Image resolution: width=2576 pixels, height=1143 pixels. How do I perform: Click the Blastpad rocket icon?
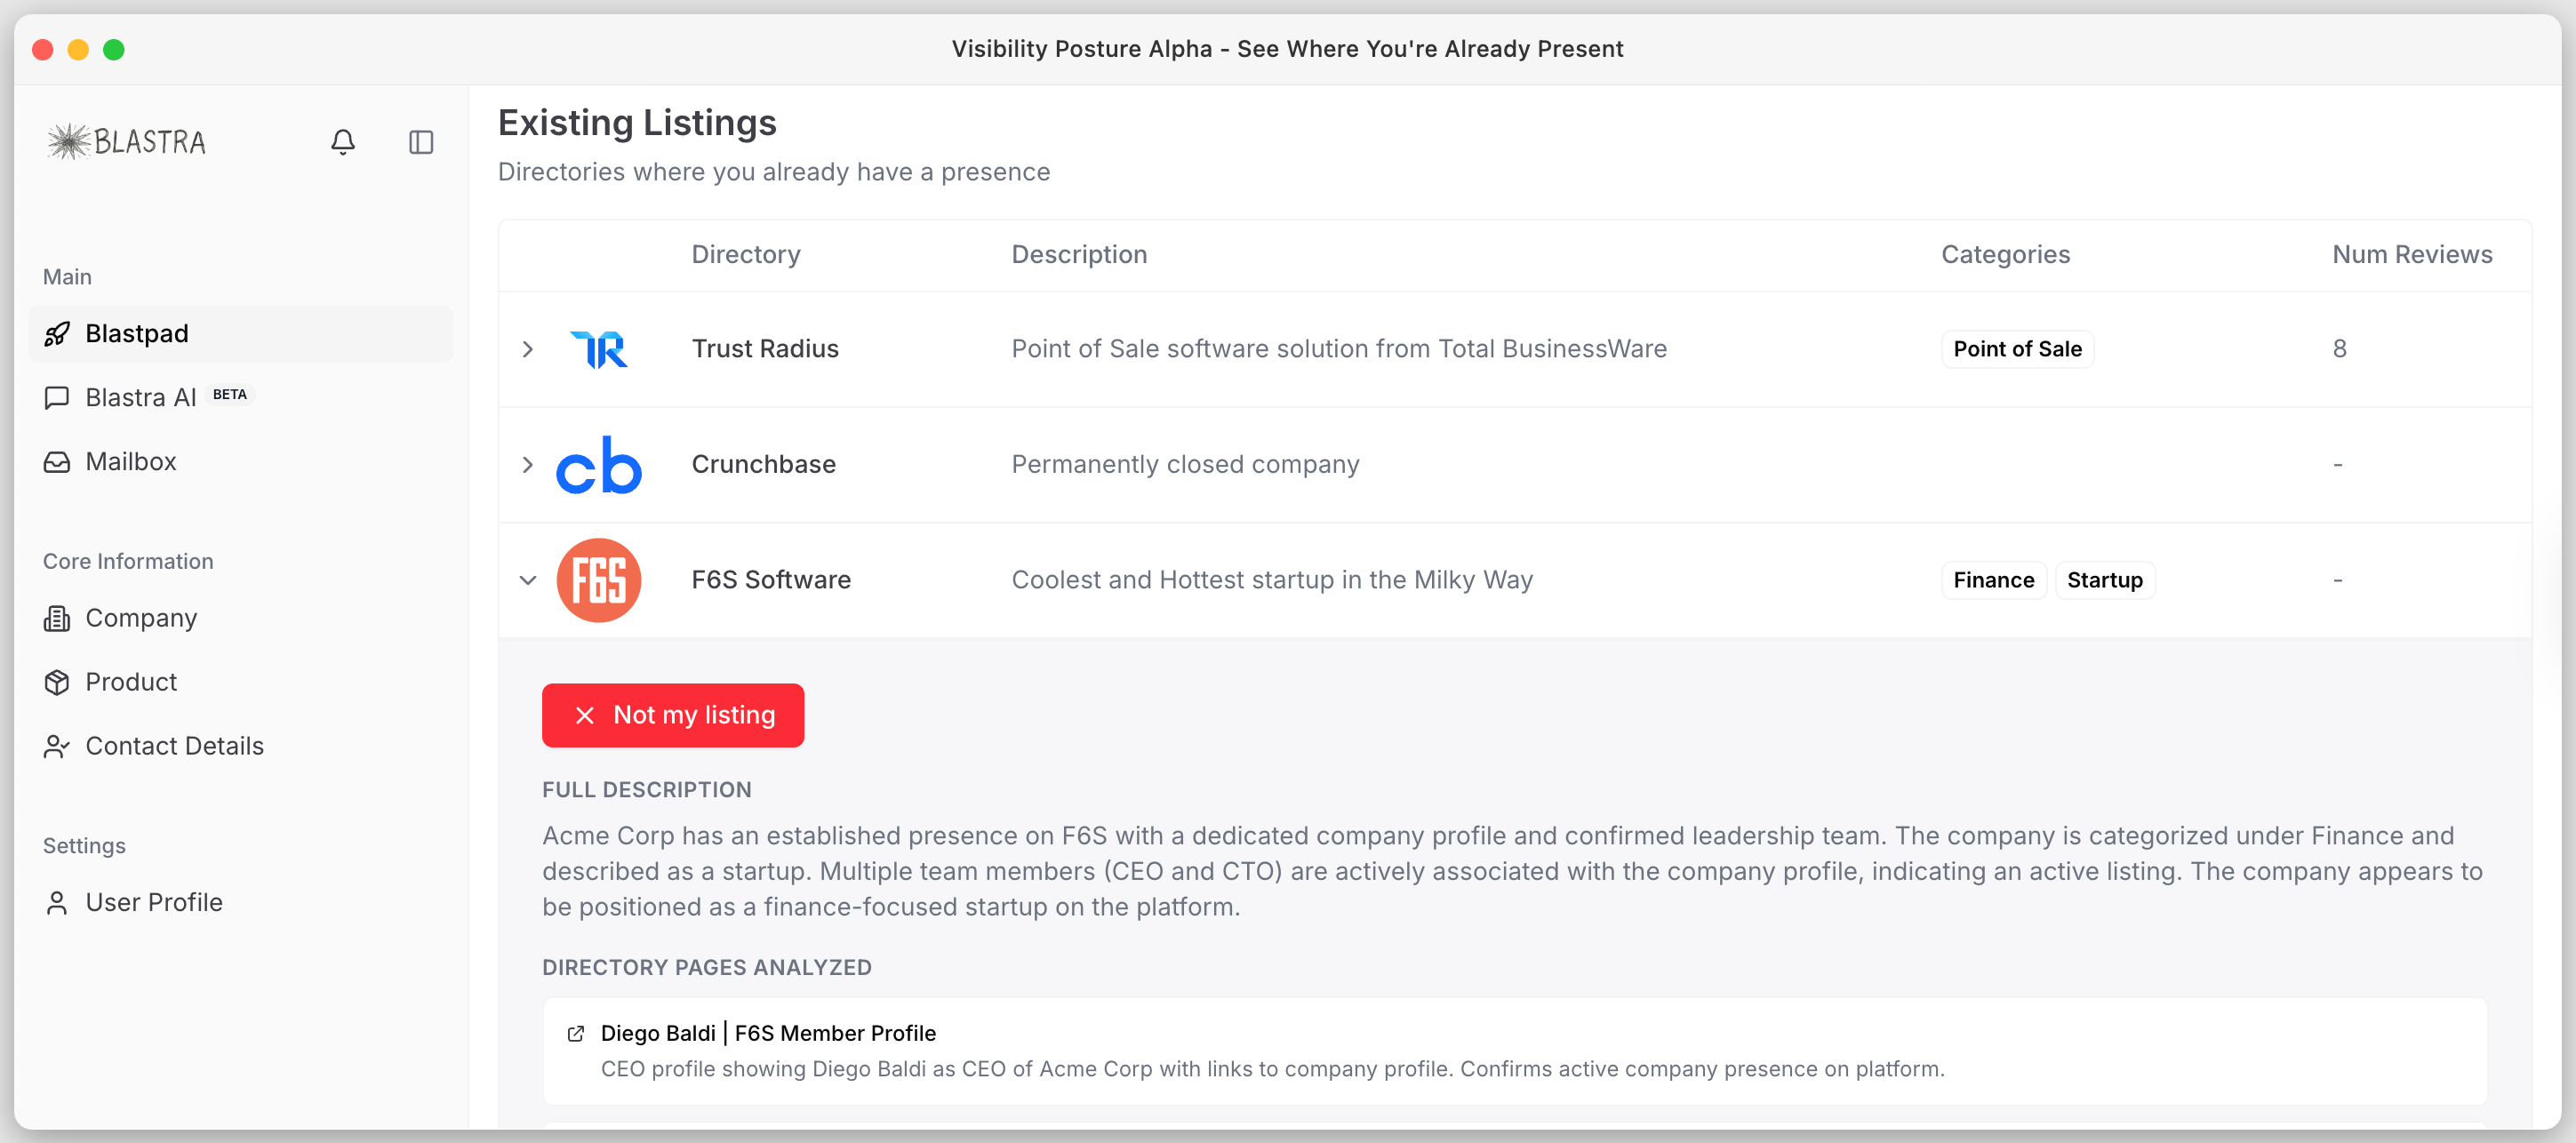57,334
